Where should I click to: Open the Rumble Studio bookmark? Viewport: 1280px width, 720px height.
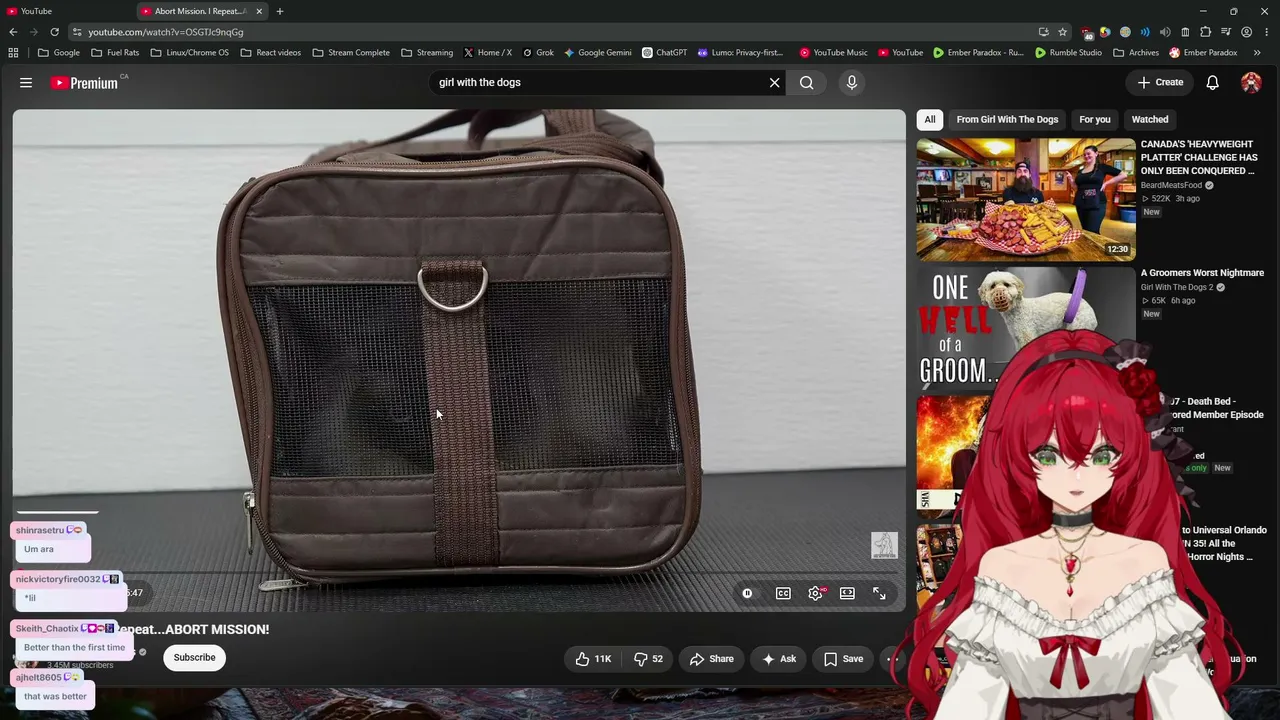coord(1069,53)
